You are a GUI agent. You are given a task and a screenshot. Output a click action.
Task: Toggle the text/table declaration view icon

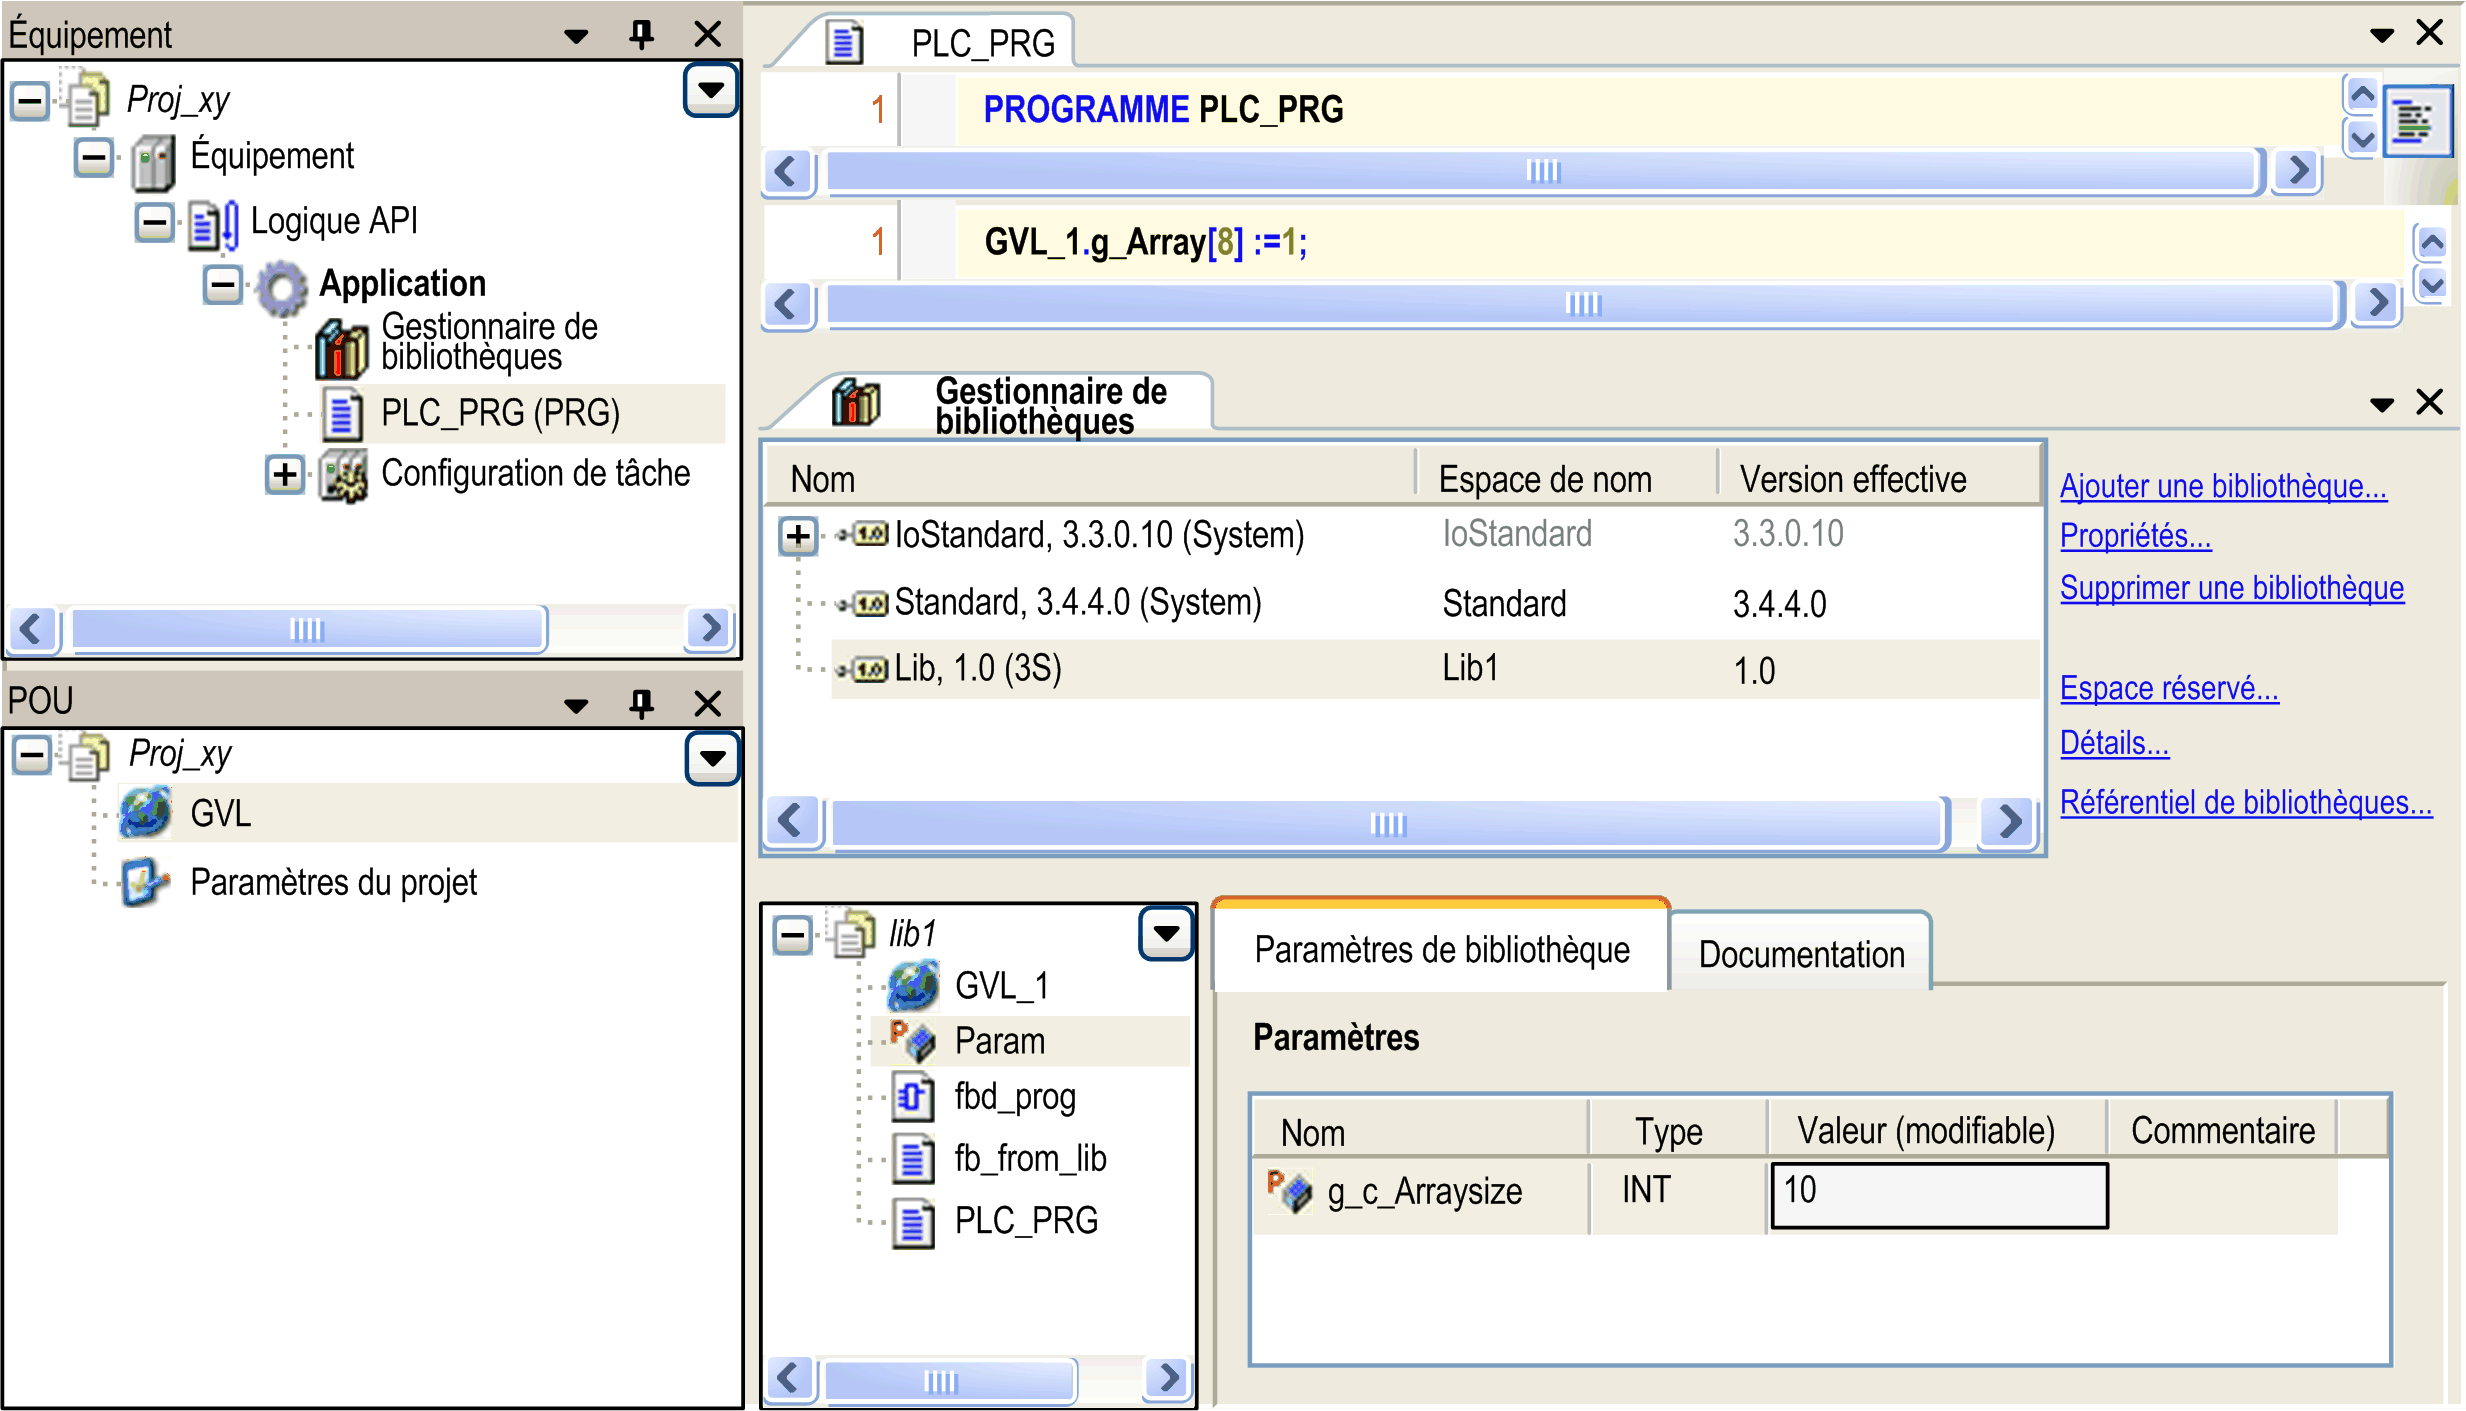[x=2416, y=122]
